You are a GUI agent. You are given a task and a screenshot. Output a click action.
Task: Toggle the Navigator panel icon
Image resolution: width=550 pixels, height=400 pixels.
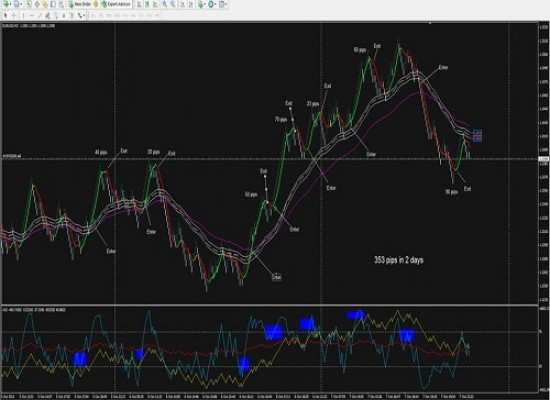45,4
